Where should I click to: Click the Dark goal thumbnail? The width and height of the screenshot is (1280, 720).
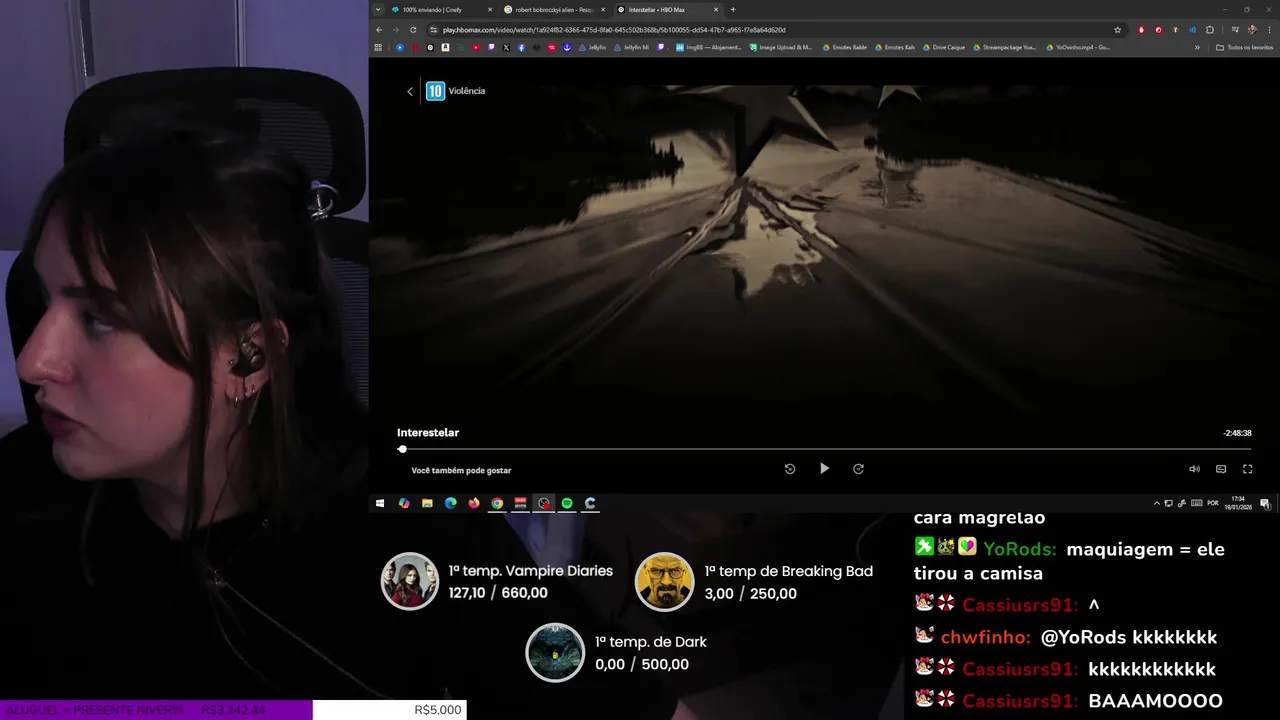[555, 652]
